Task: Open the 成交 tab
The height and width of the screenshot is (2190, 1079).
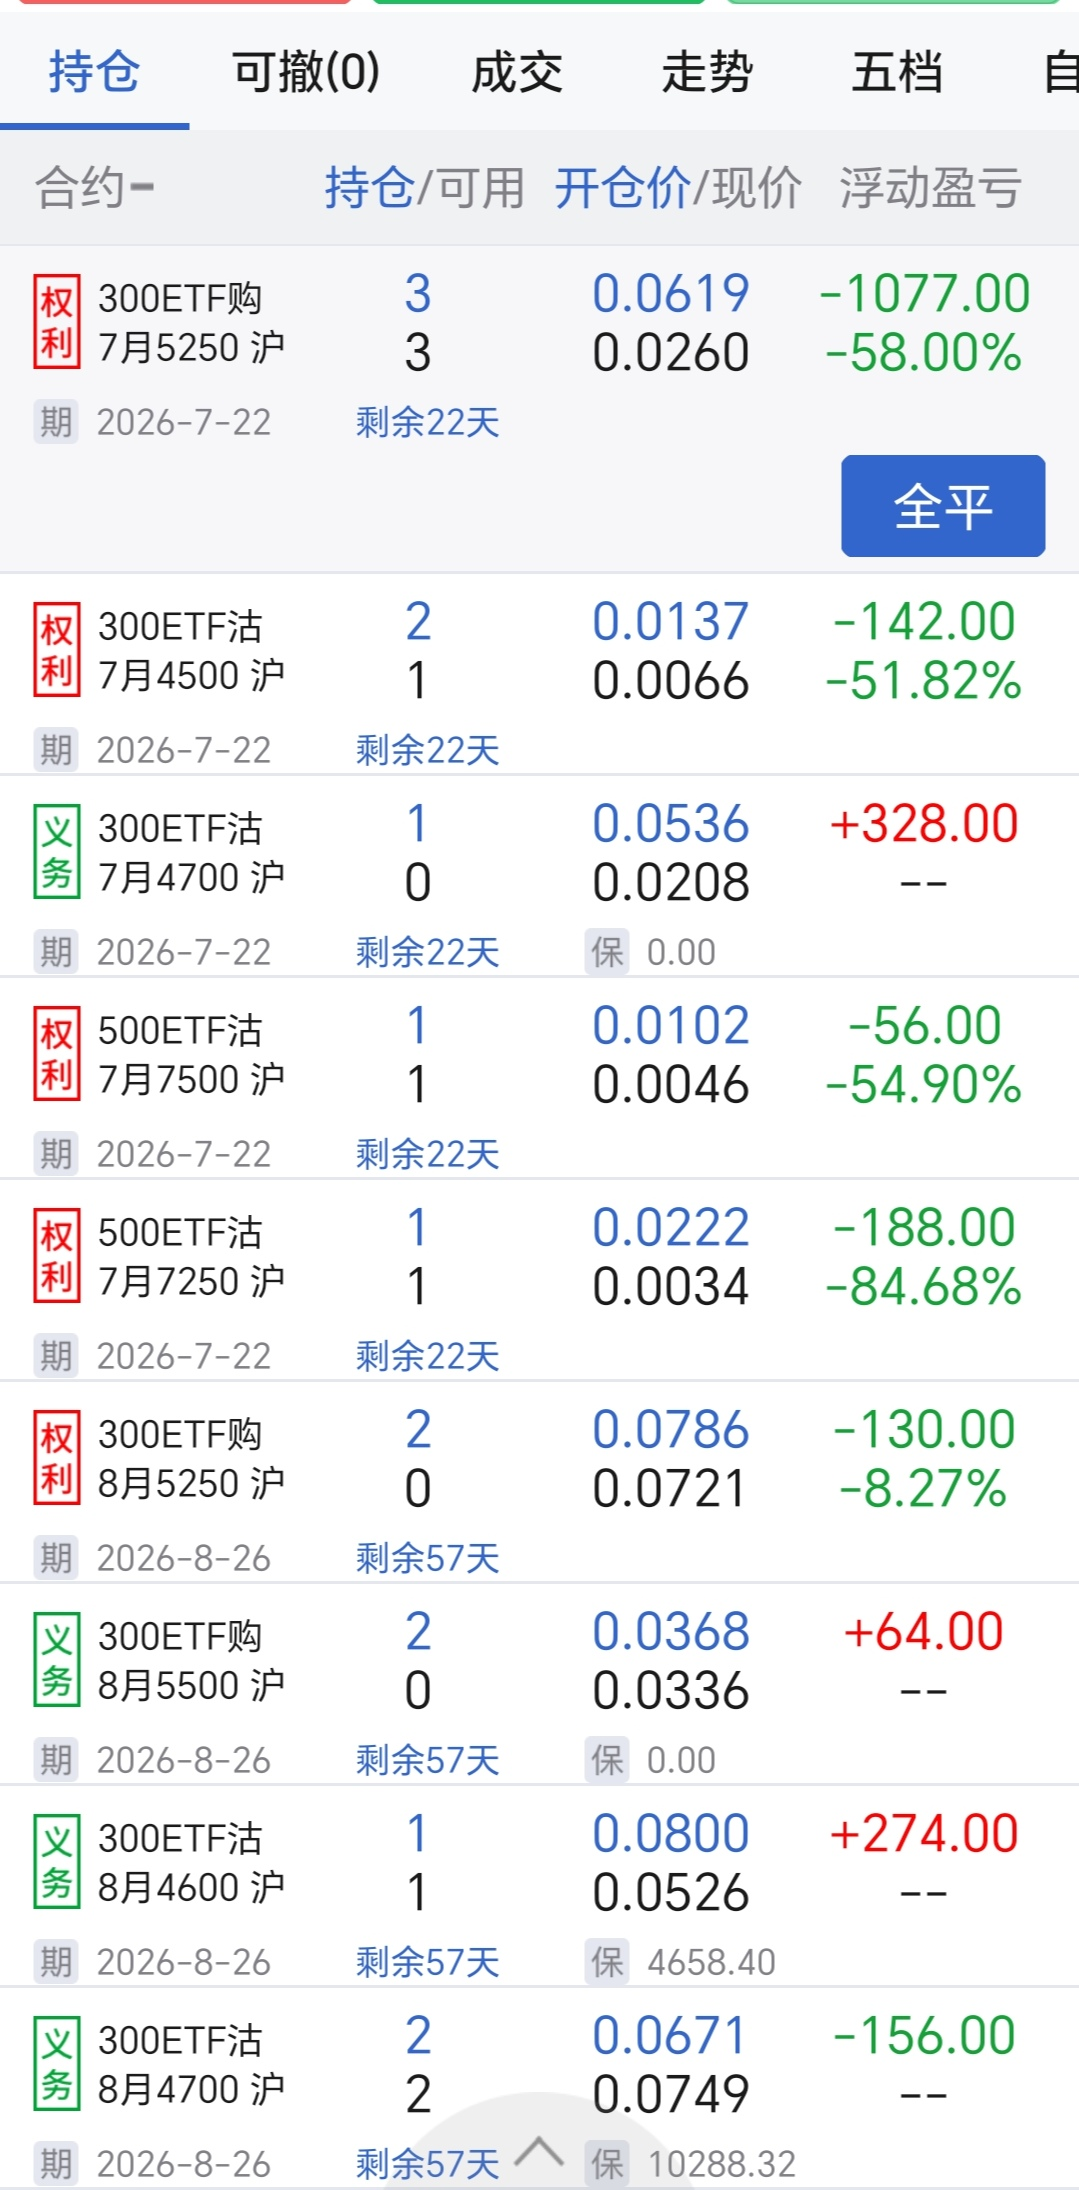Action: coord(517,73)
